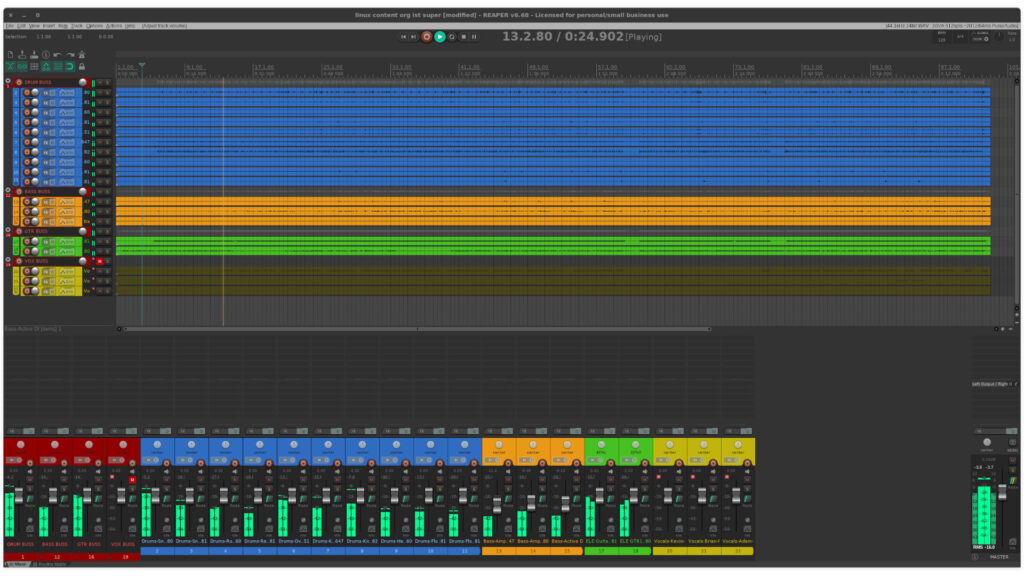This screenshot has width=1024, height=576.
Task: Collapse the GTR BUSS folder in track panel
Action: click(x=8, y=229)
